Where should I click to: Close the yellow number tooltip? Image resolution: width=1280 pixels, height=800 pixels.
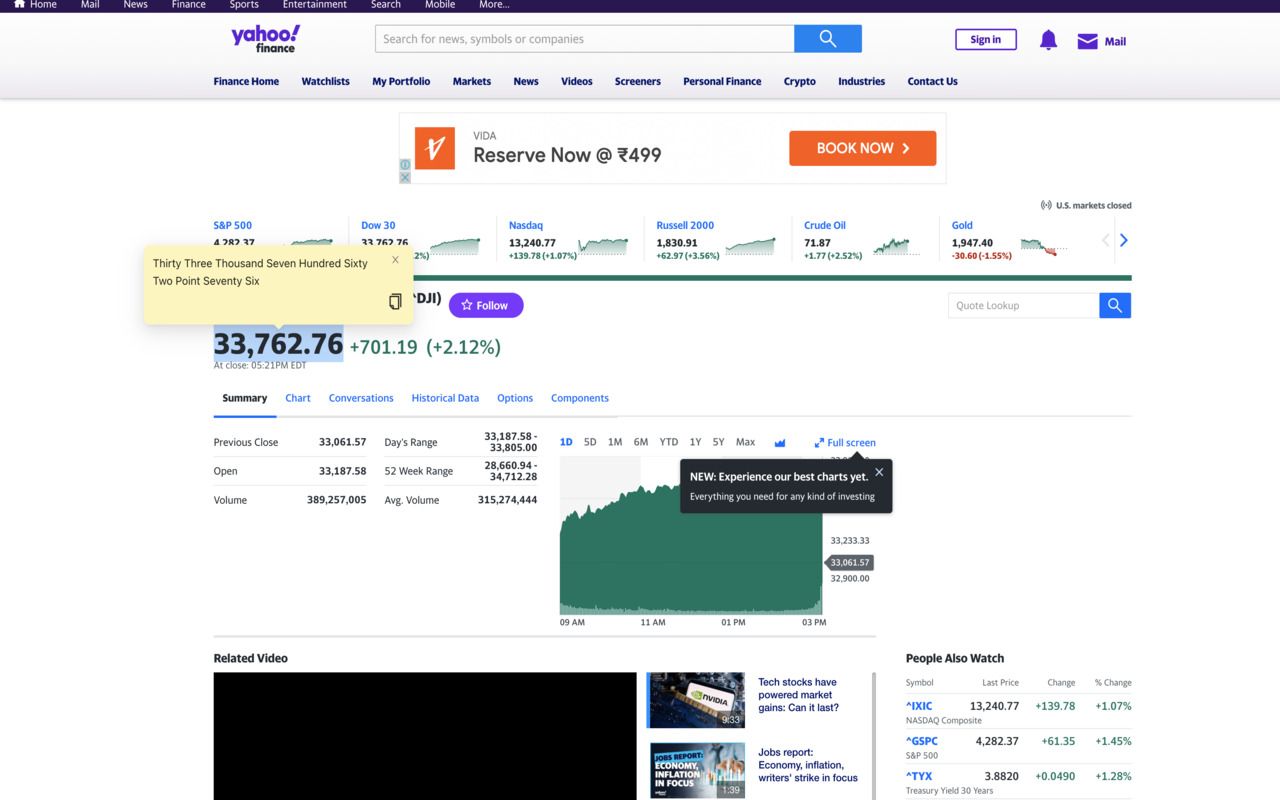[395, 260]
